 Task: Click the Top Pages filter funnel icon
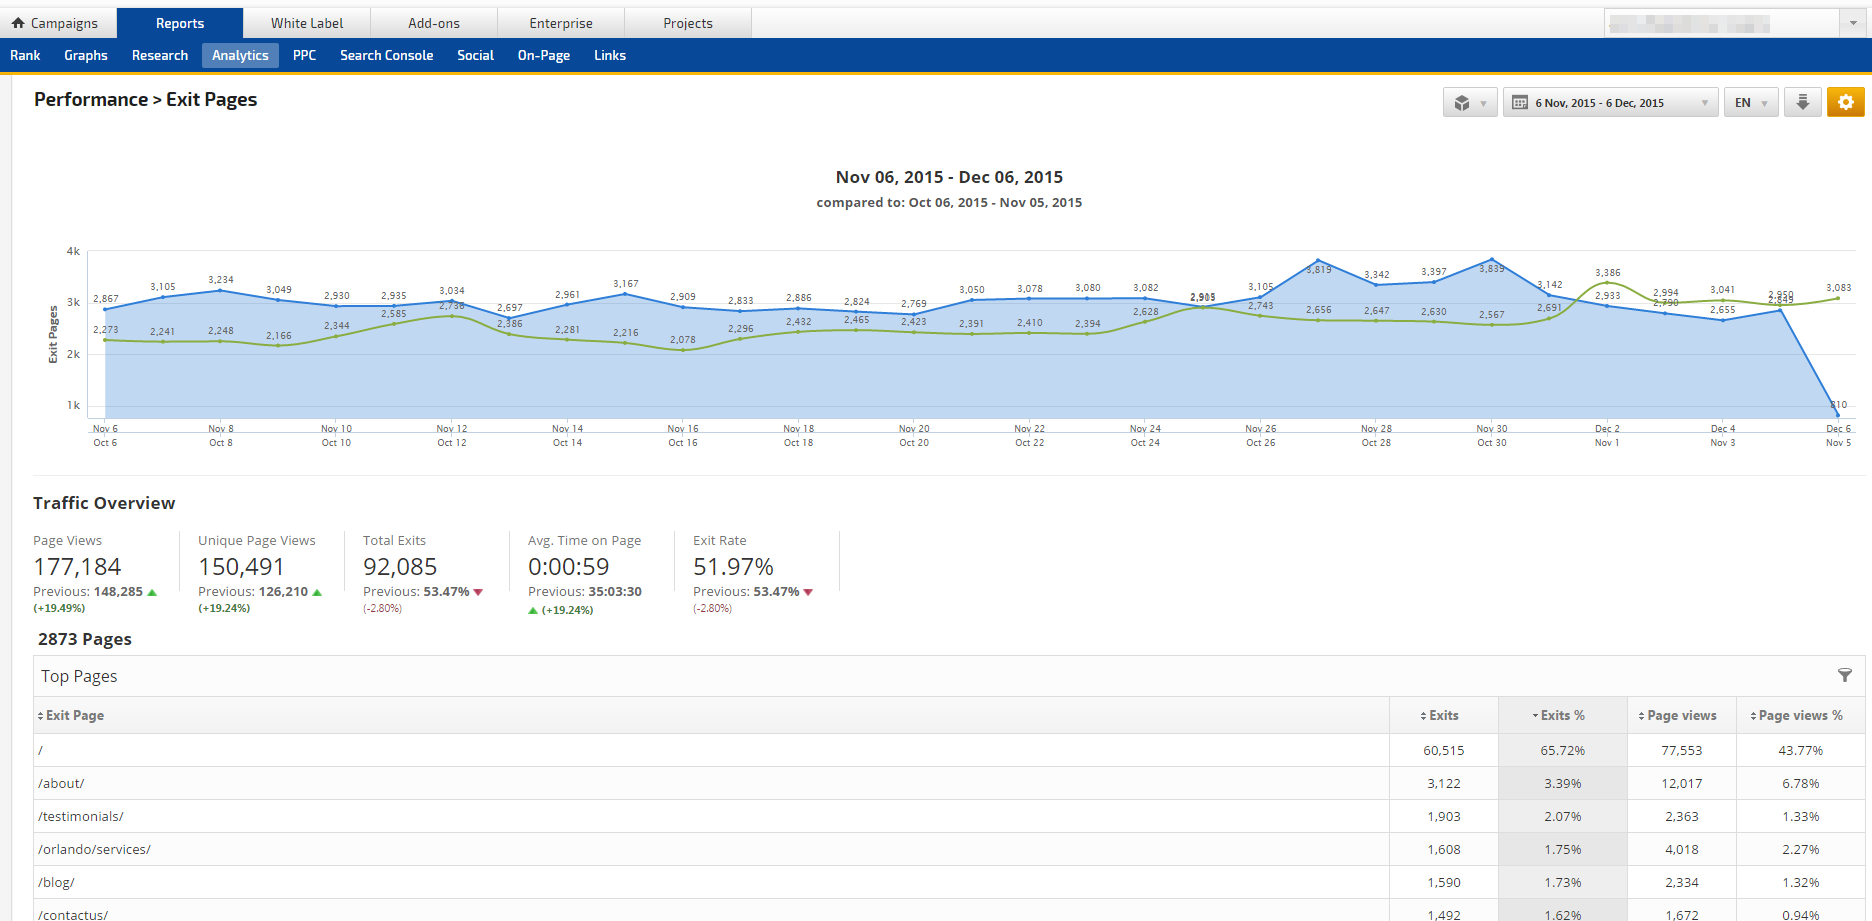[x=1844, y=676]
